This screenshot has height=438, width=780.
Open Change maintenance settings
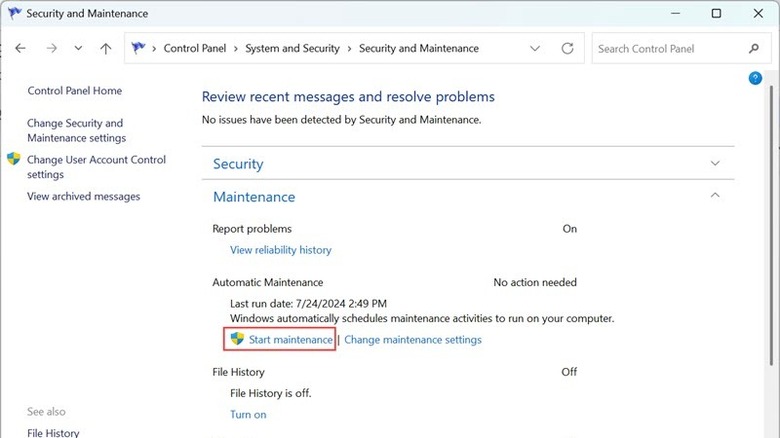(x=412, y=340)
